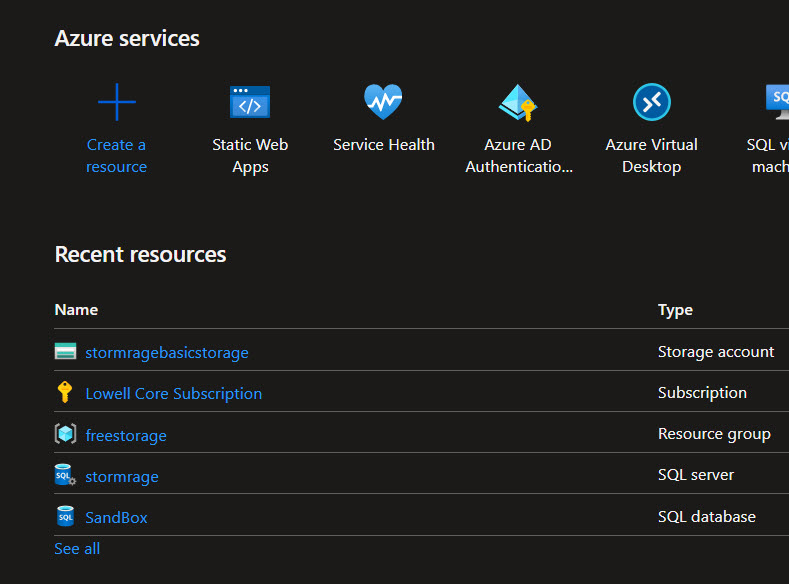Select the Service Health label
Screen dimensions: 789x584
click(x=384, y=145)
